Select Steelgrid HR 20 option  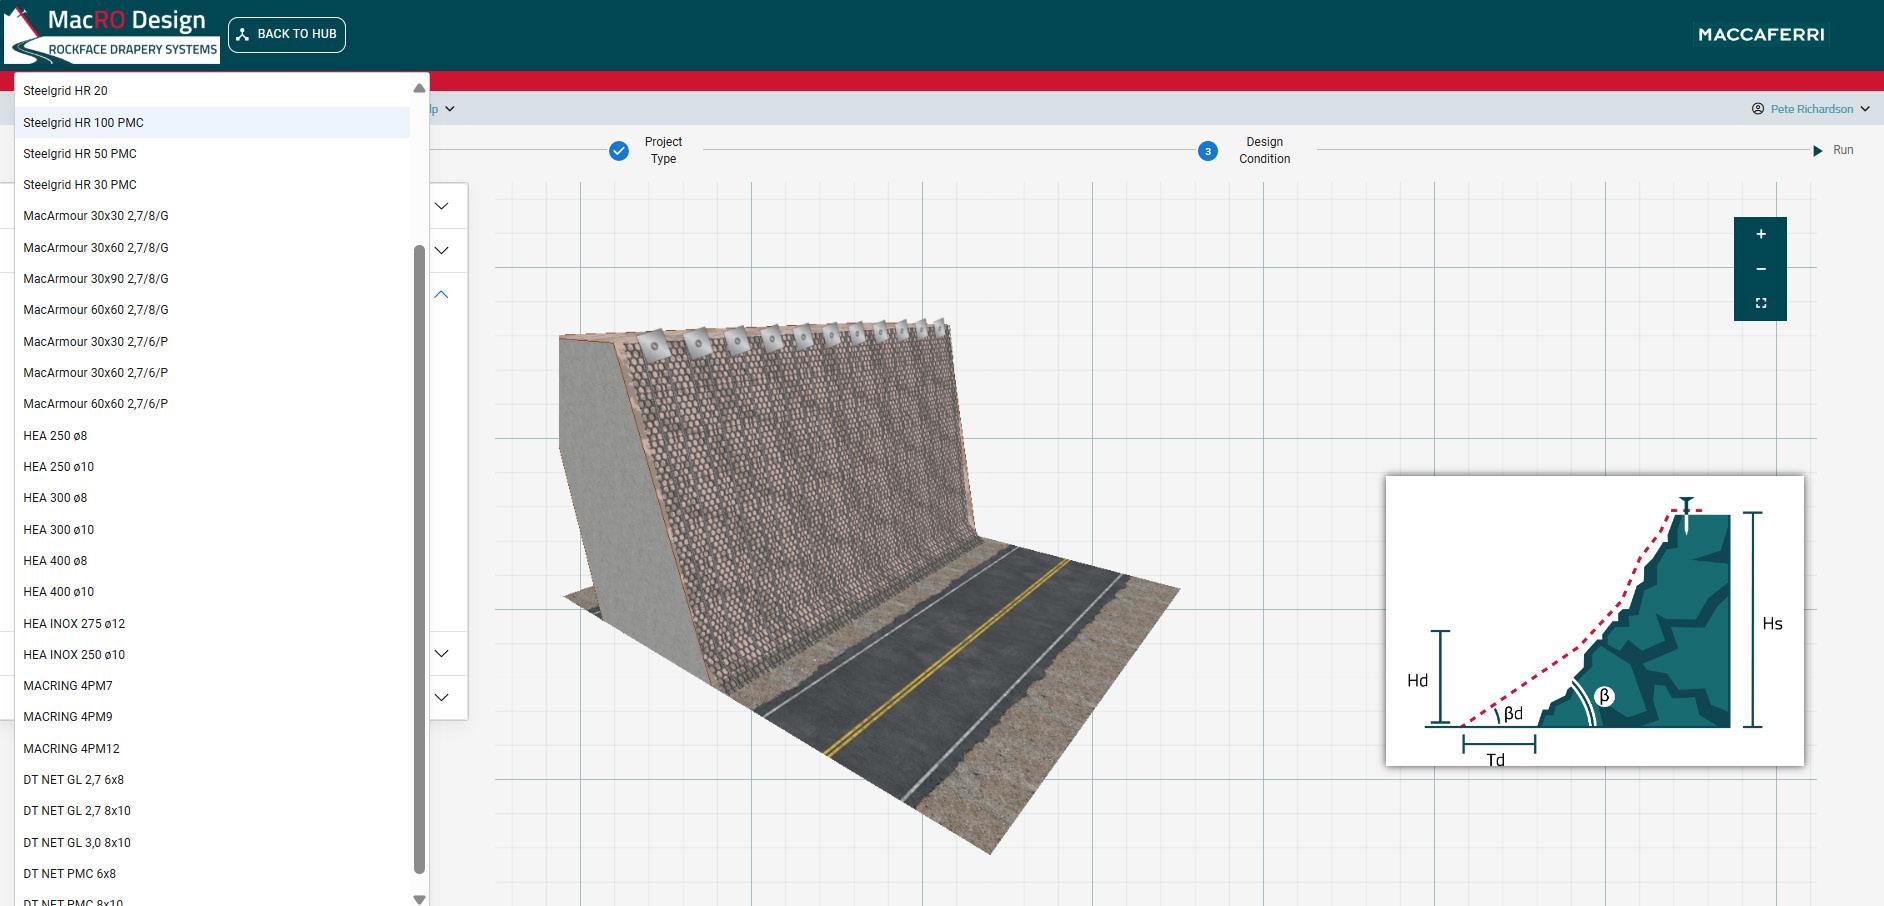pos(212,91)
